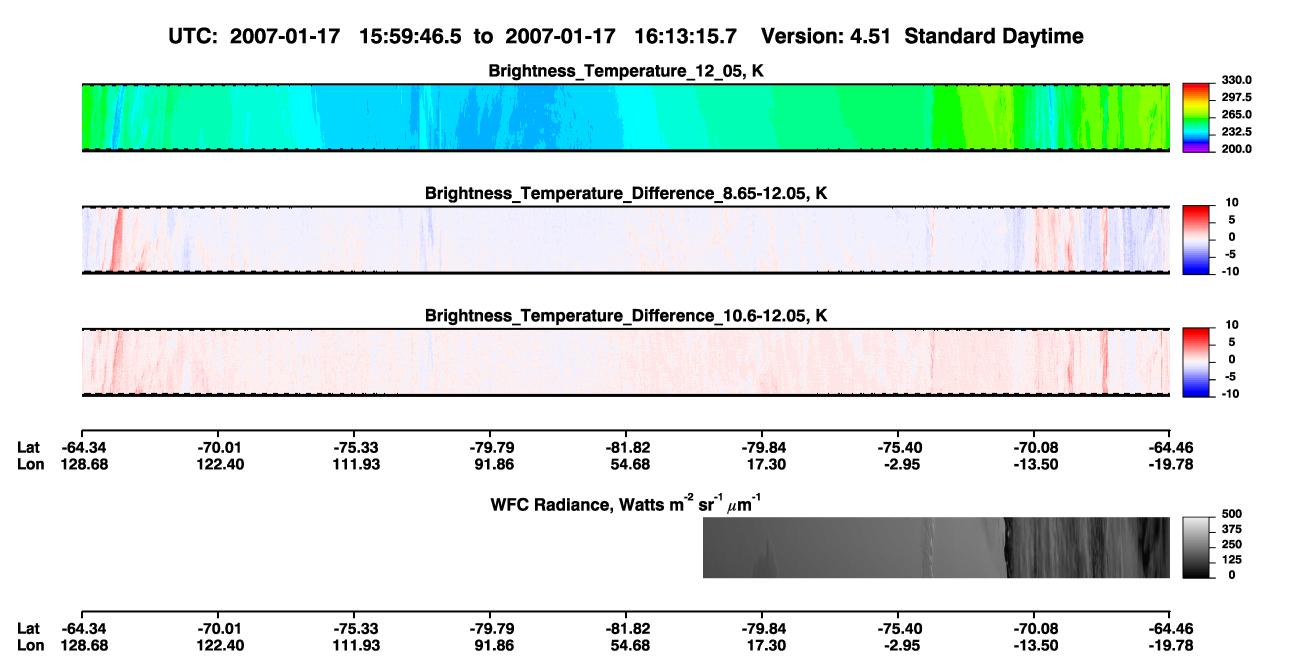Click the 232.5 colorbar tick label
This screenshot has width=1300, height=667.
[1237, 132]
